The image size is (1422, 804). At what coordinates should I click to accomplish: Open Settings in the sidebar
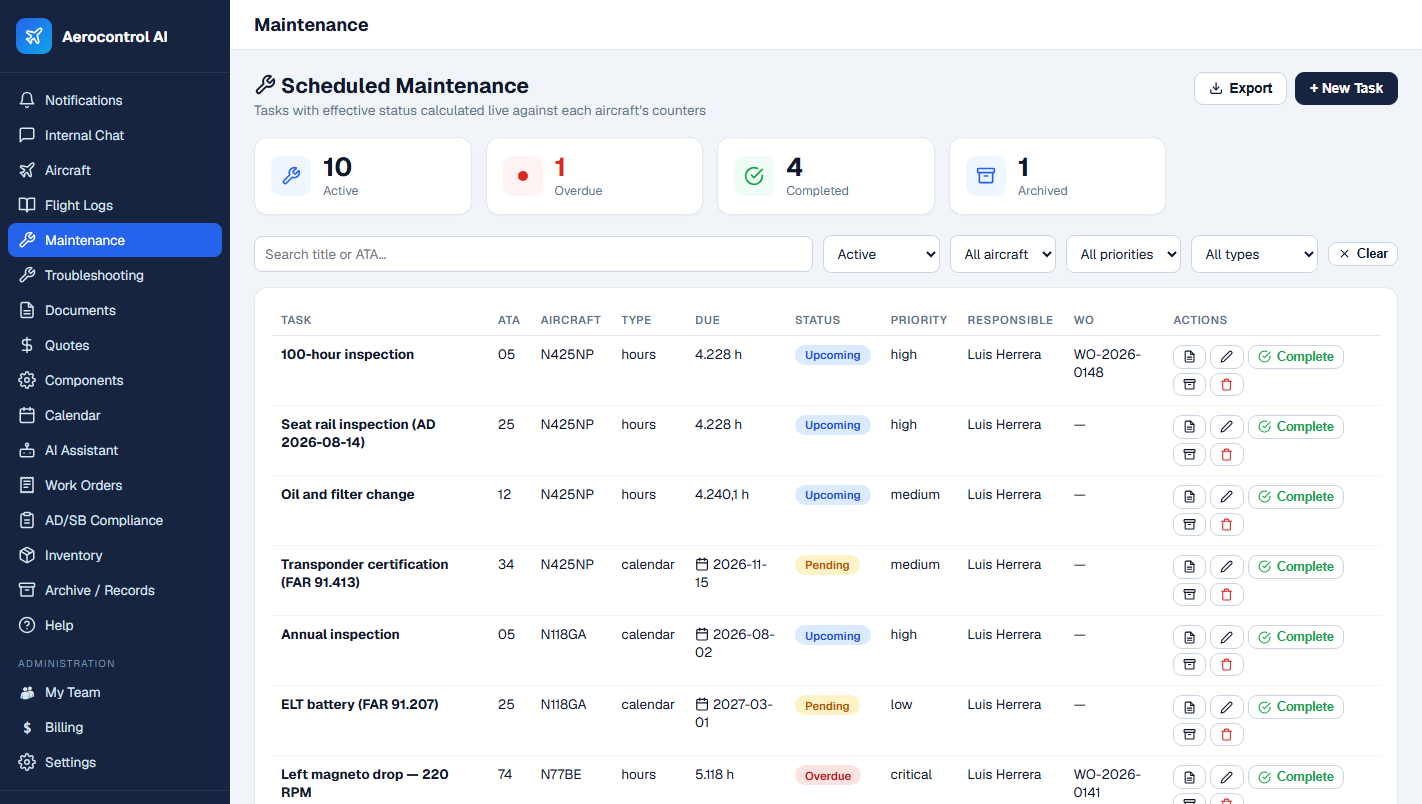pos(115,762)
